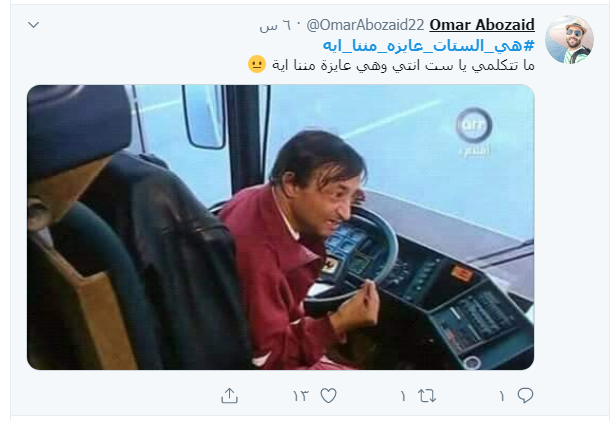Retweet using the retweet arrows icon
This screenshot has width=616, height=421.
[427, 395]
